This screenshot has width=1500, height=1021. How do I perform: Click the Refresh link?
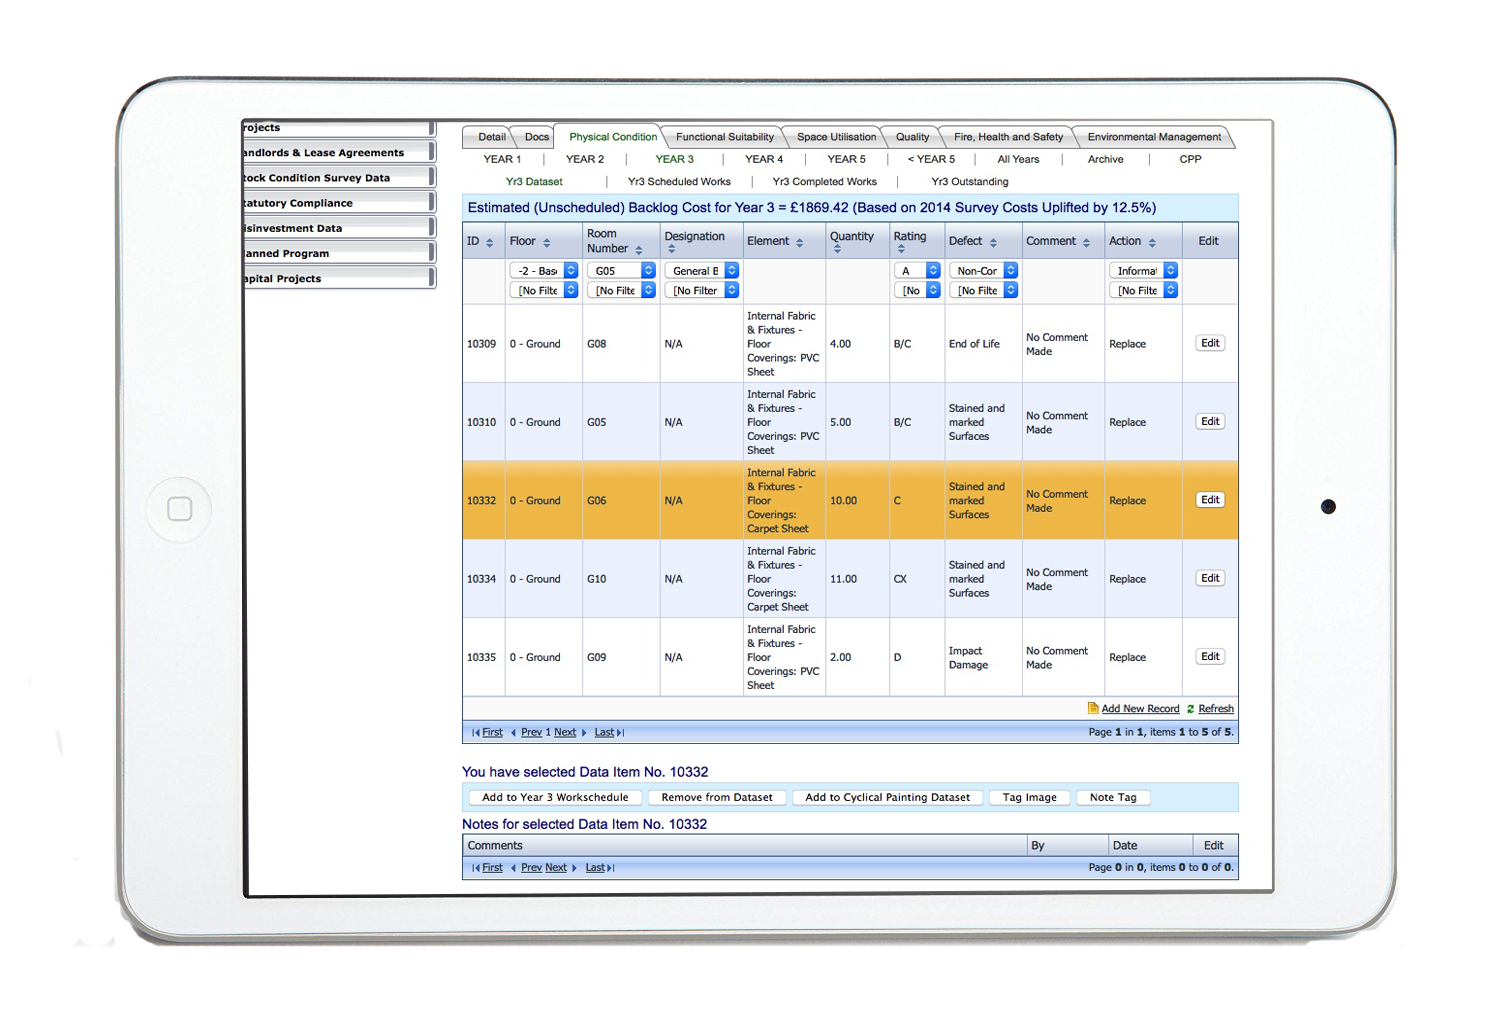click(1216, 709)
